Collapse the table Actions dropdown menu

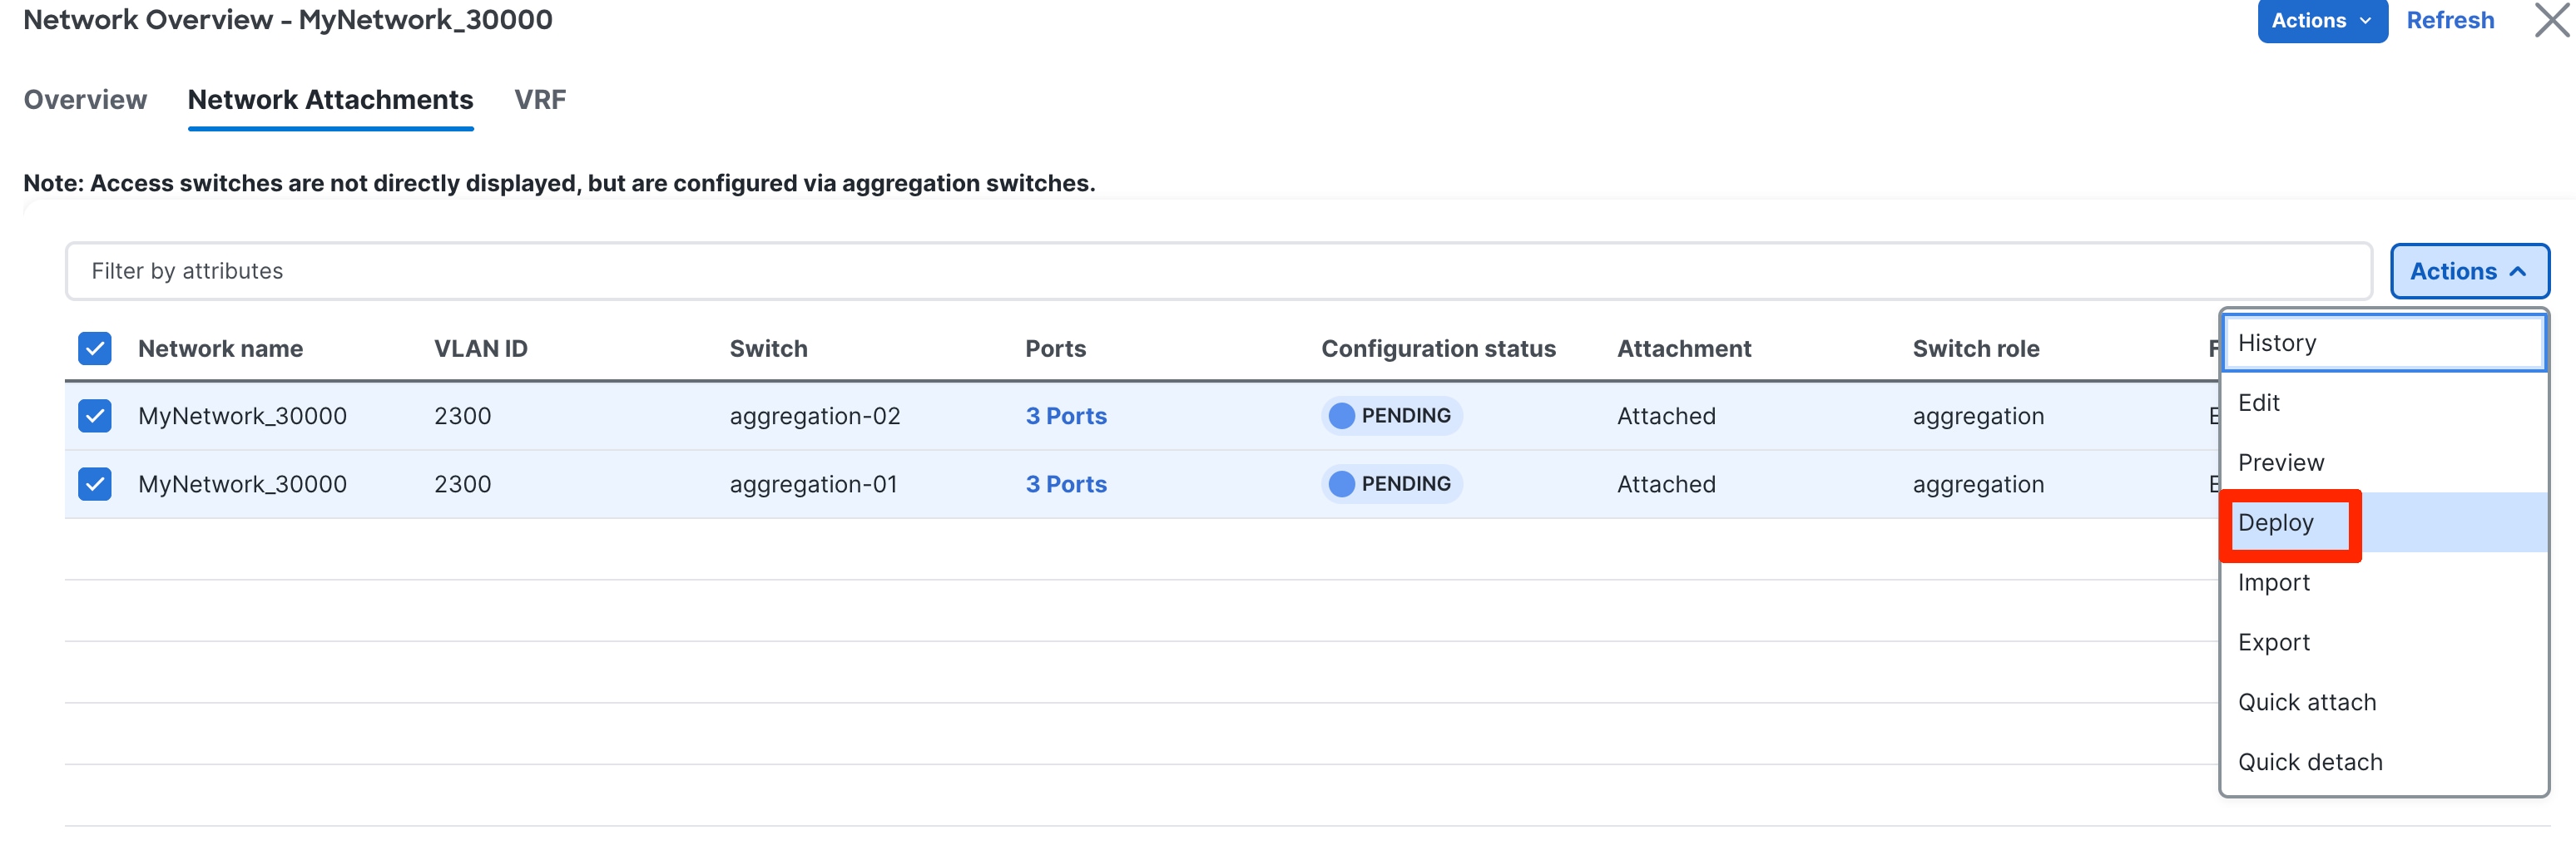[x=2468, y=271]
